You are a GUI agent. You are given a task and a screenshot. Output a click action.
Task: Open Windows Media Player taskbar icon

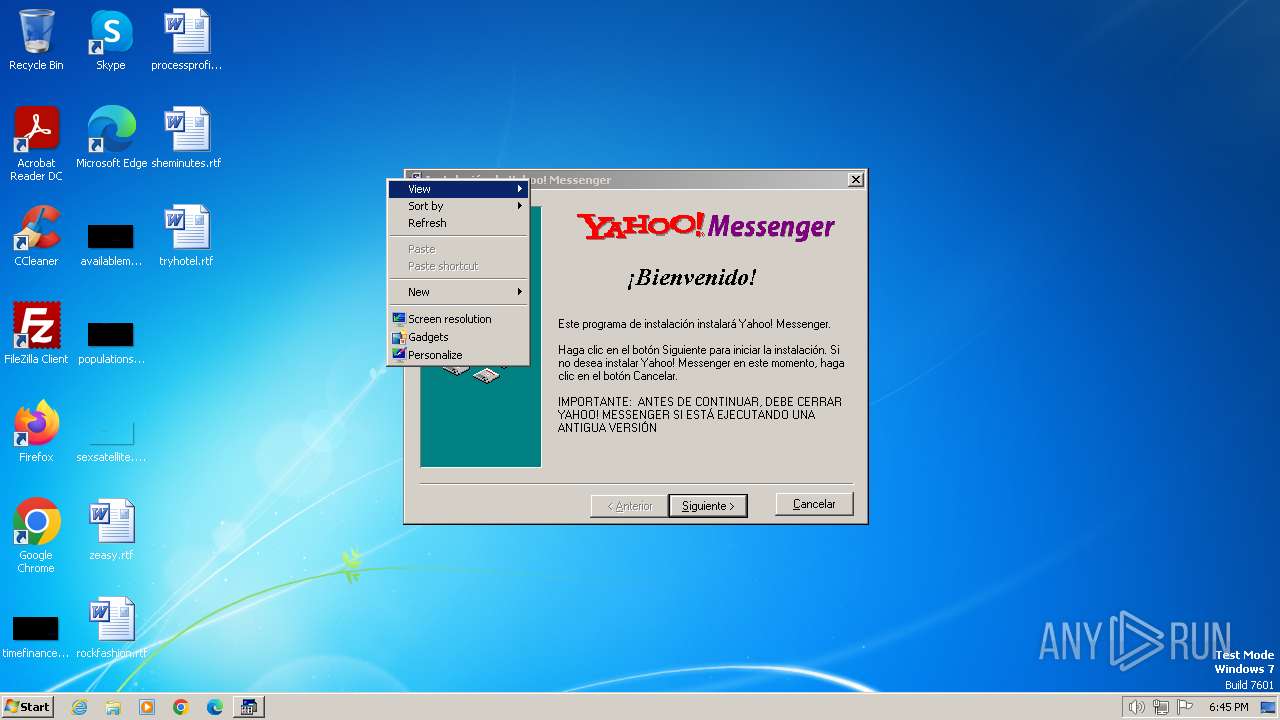tap(147, 707)
